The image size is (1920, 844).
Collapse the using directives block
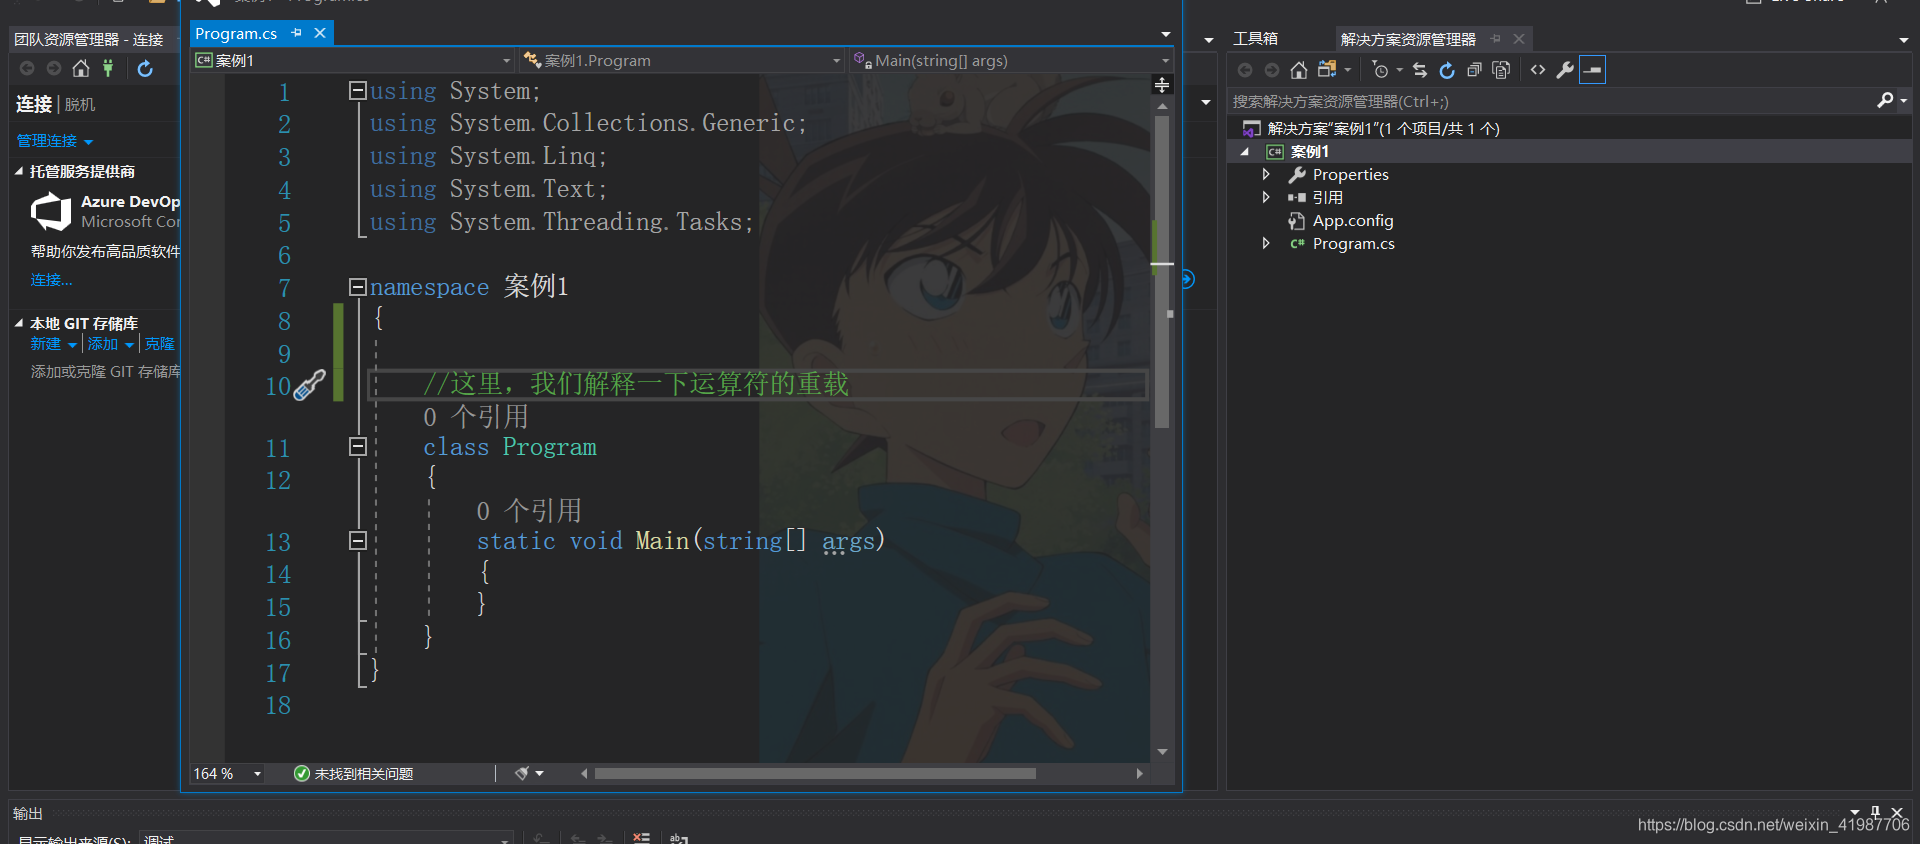click(358, 91)
